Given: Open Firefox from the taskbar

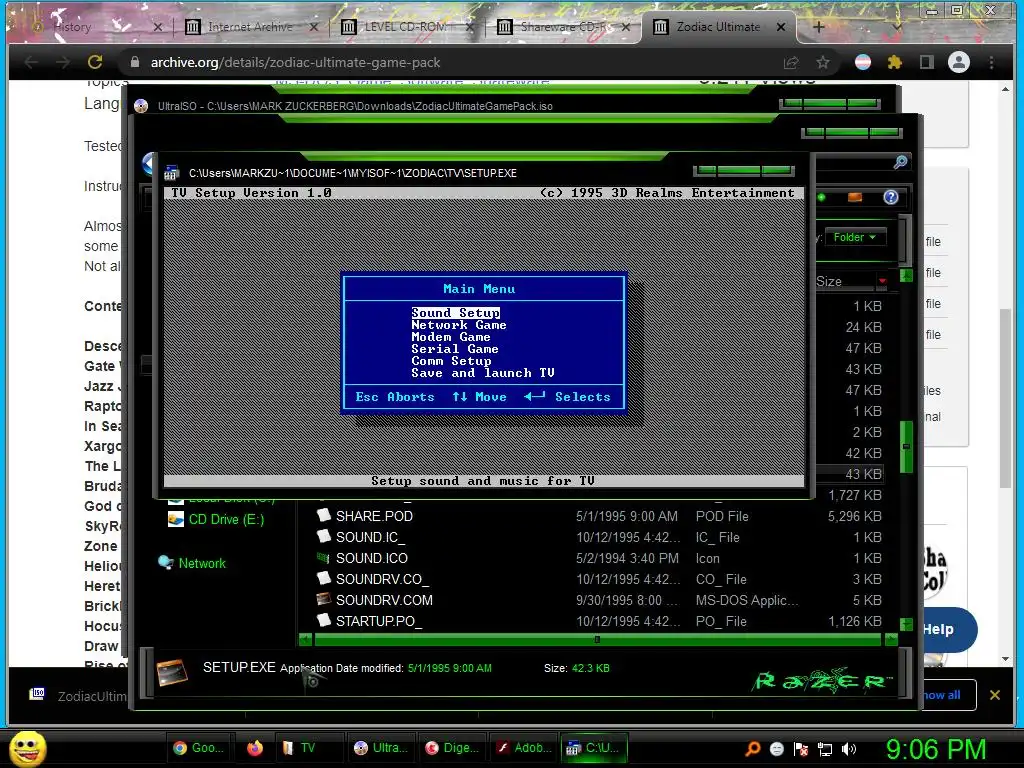Looking at the screenshot, I should coord(255,748).
